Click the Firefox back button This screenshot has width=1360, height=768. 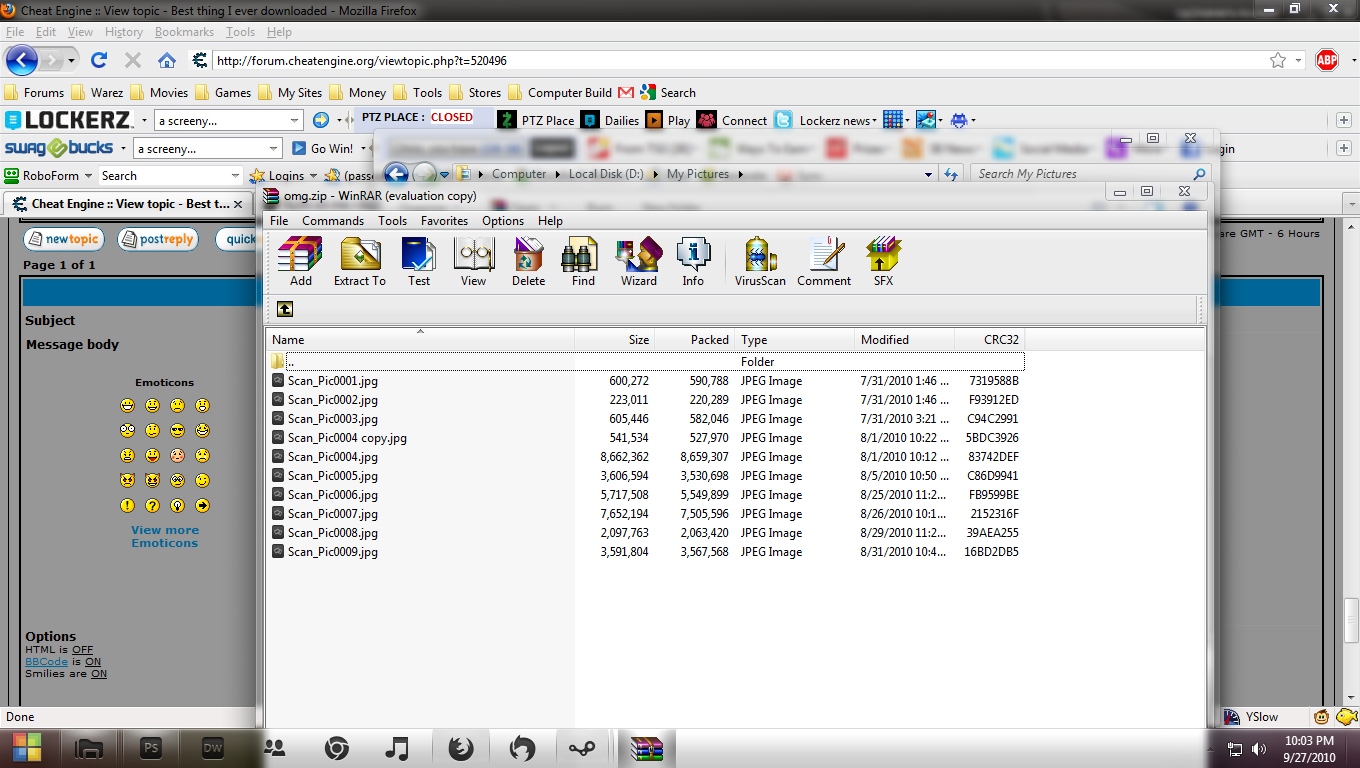(x=22, y=60)
